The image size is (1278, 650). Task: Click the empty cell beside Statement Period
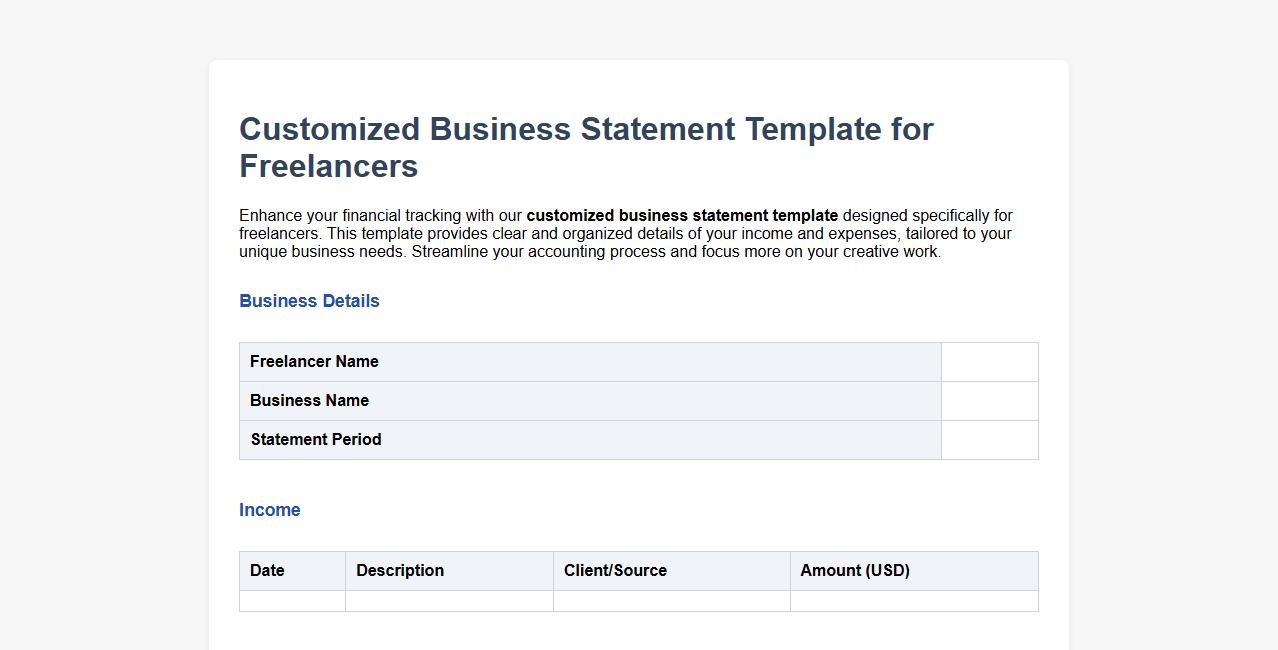(x=989, y=439)
